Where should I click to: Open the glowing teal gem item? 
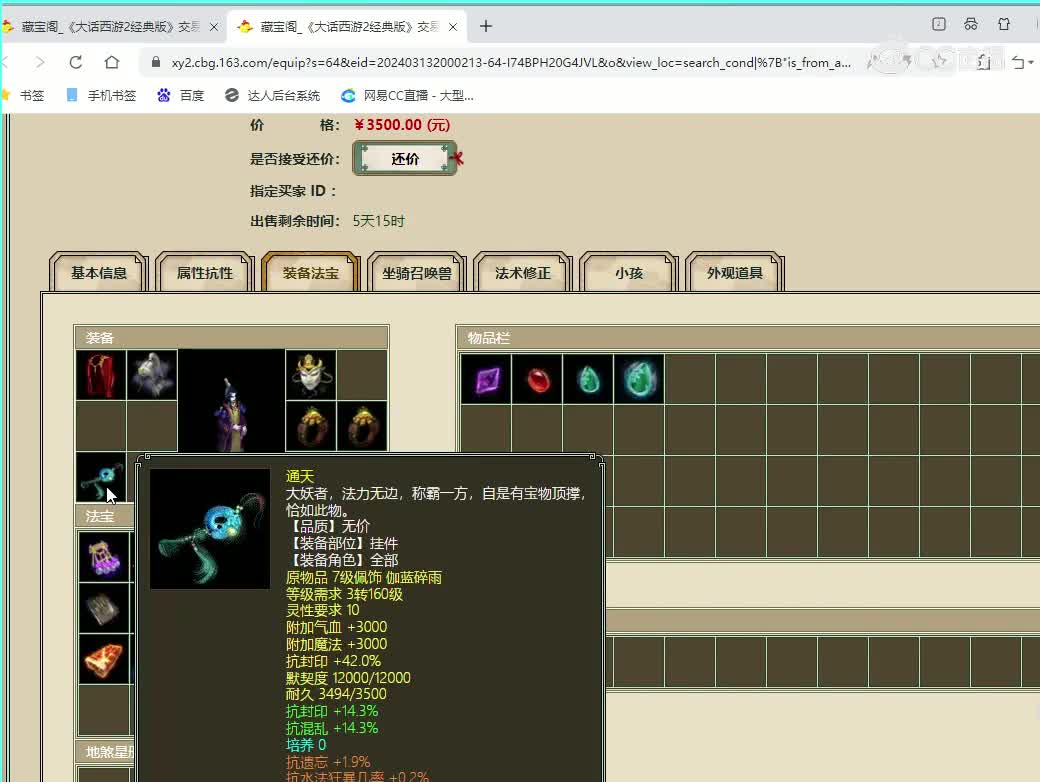(x=639, y=379)
